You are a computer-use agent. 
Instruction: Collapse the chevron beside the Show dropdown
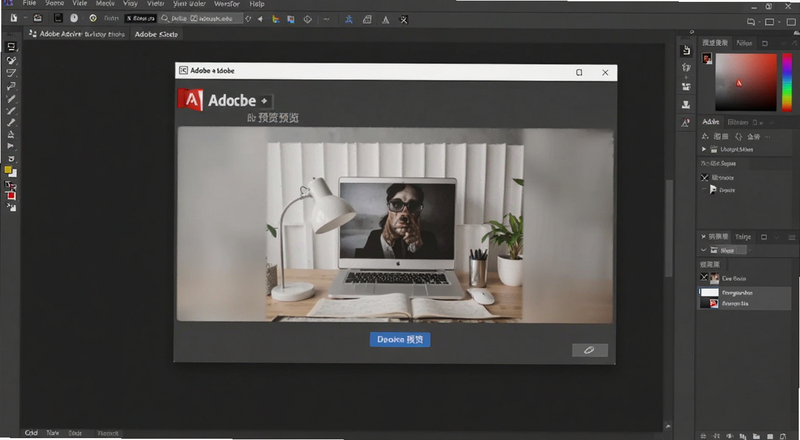click(x=704, y=250)
